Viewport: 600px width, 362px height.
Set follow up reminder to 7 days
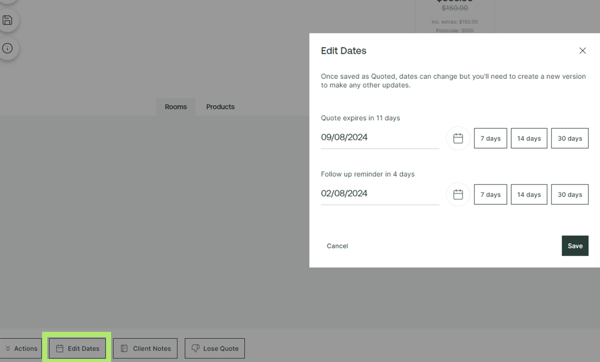tap(490, 194)
